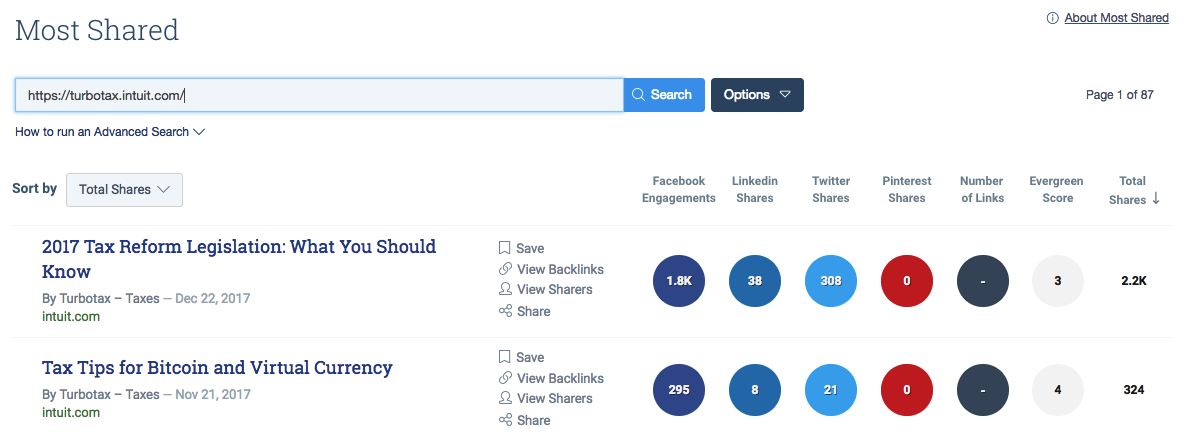
Task: View Sharers of the Bitcoin tax tips article
Action: [x=545, y=398]
